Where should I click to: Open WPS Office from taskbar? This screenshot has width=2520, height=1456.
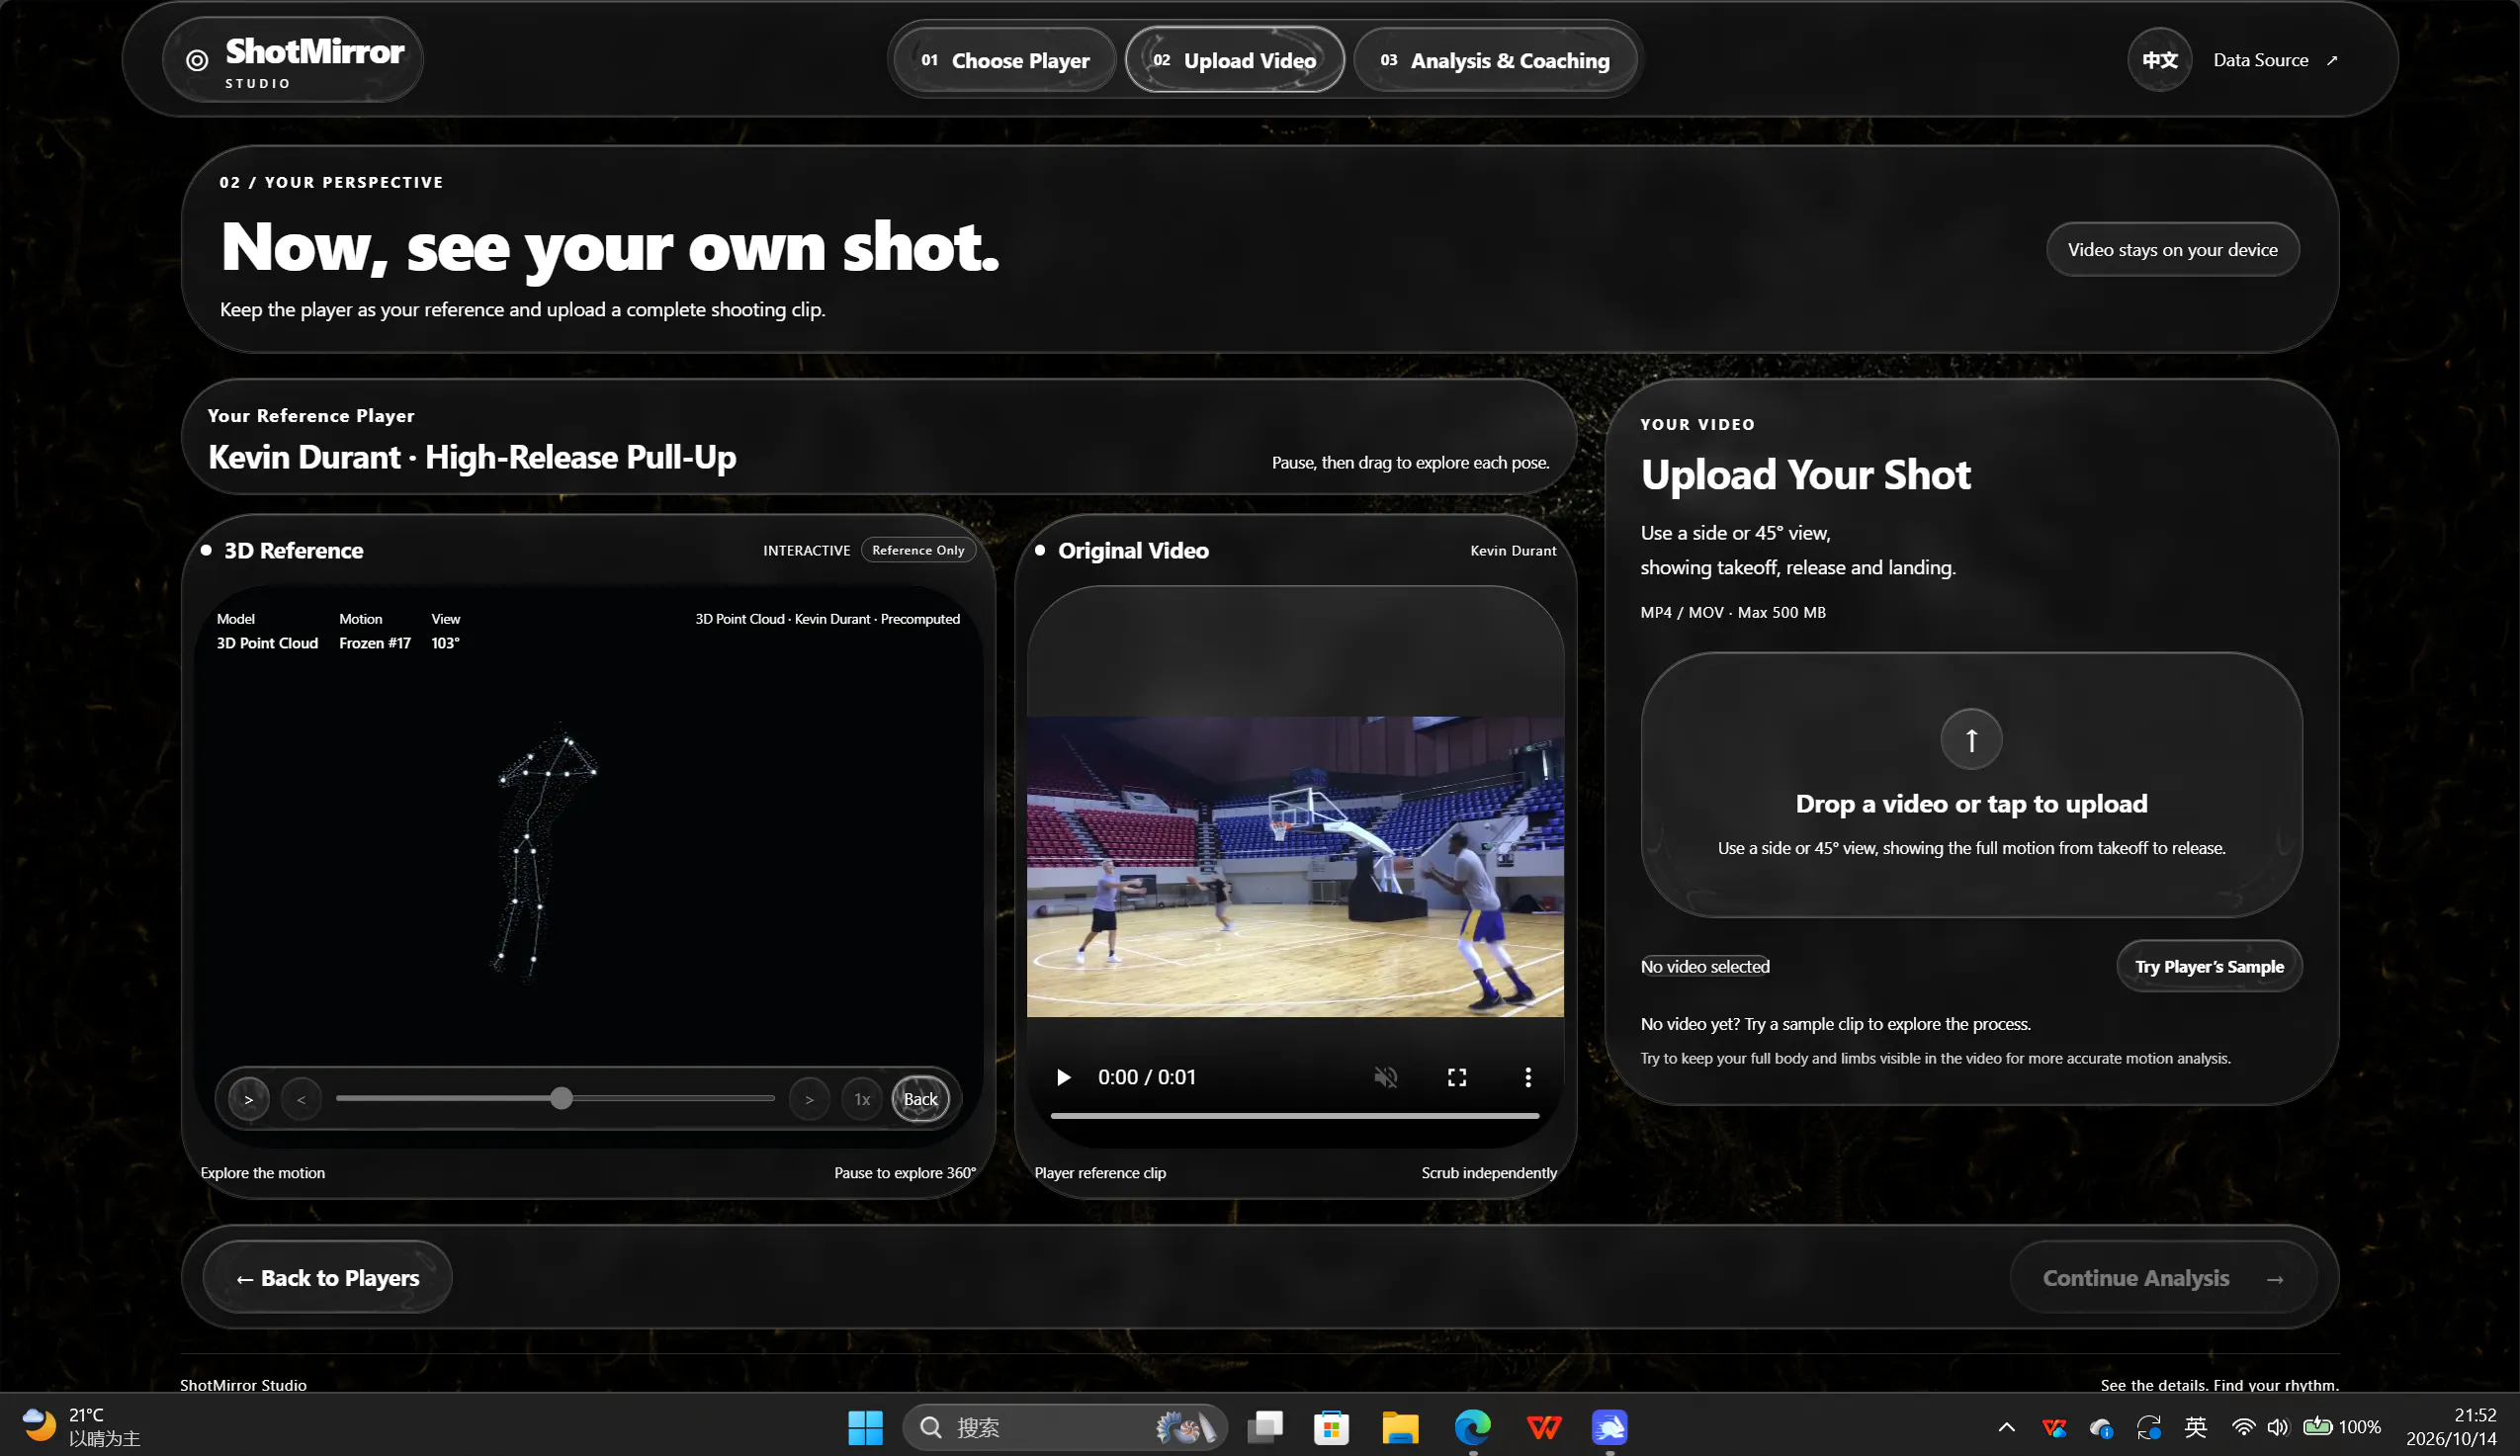[x=1544, y=1427]
